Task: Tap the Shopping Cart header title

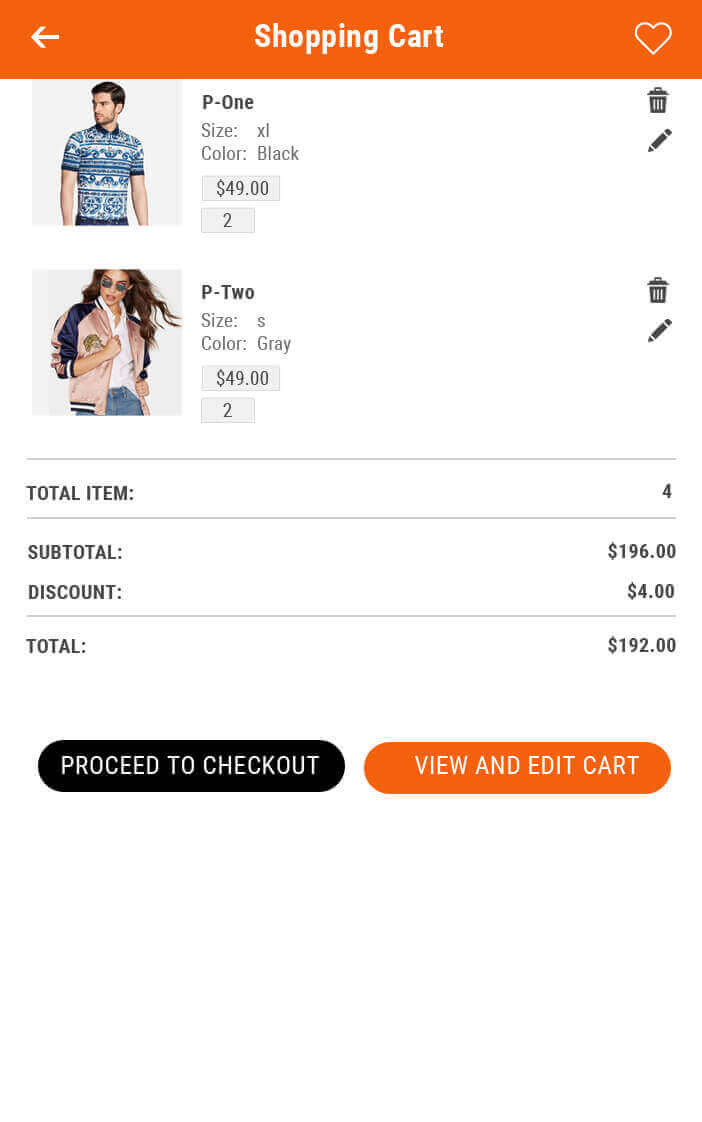Action: (349, 37)
